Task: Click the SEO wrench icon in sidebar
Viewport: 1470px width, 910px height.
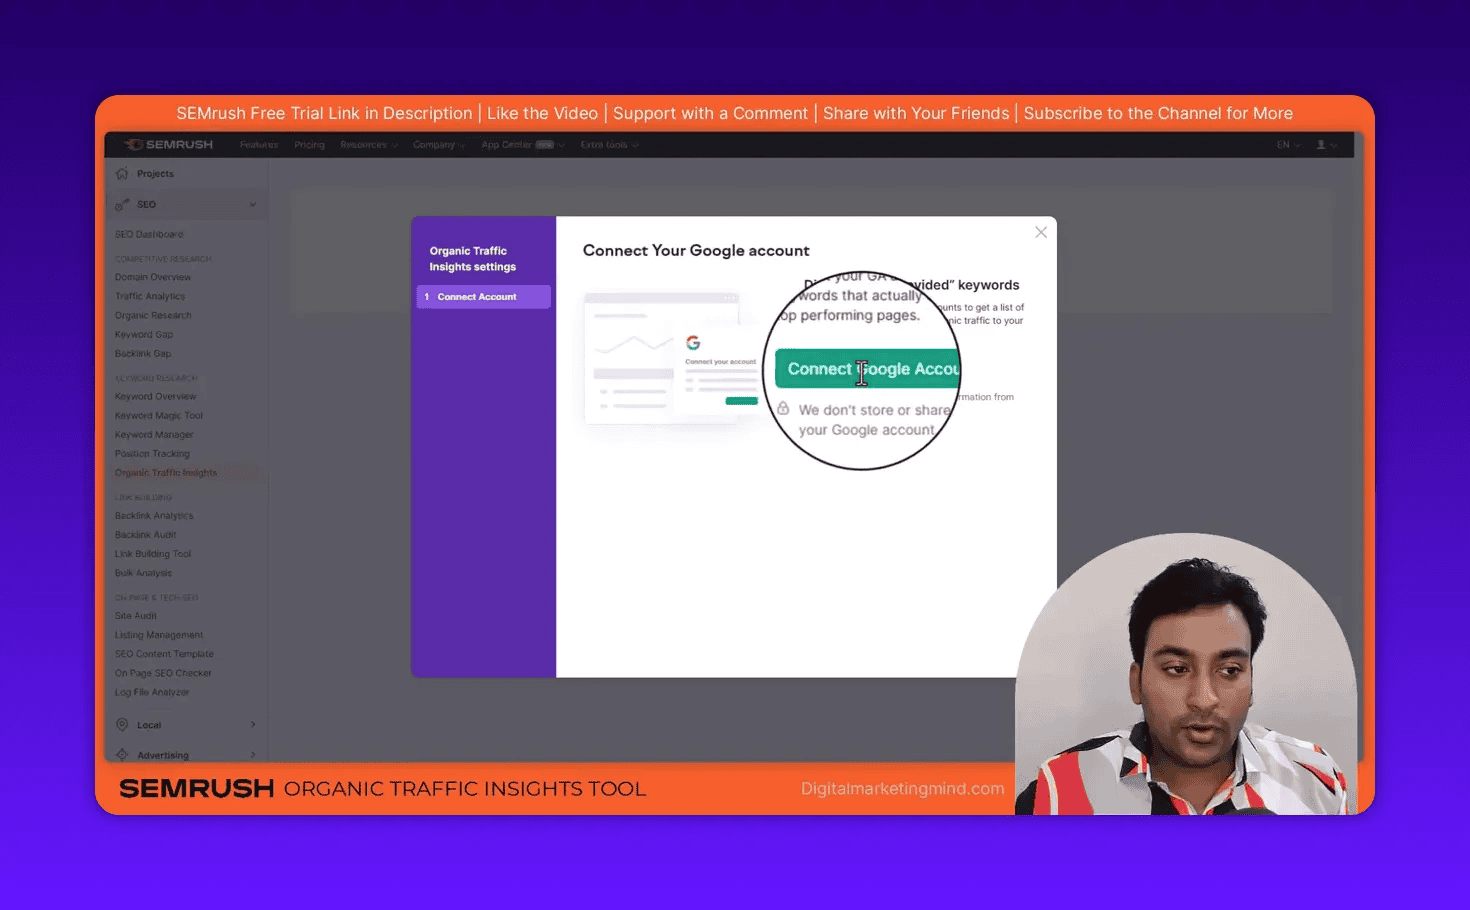Action: pyautogui.click(x=123, y=204)
